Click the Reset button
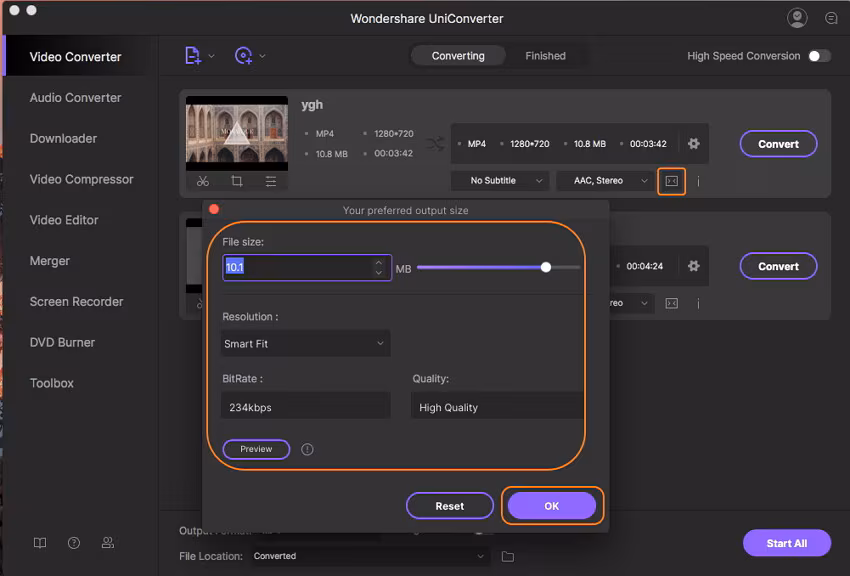Screen dimensions: 850x576 (449, 506)
